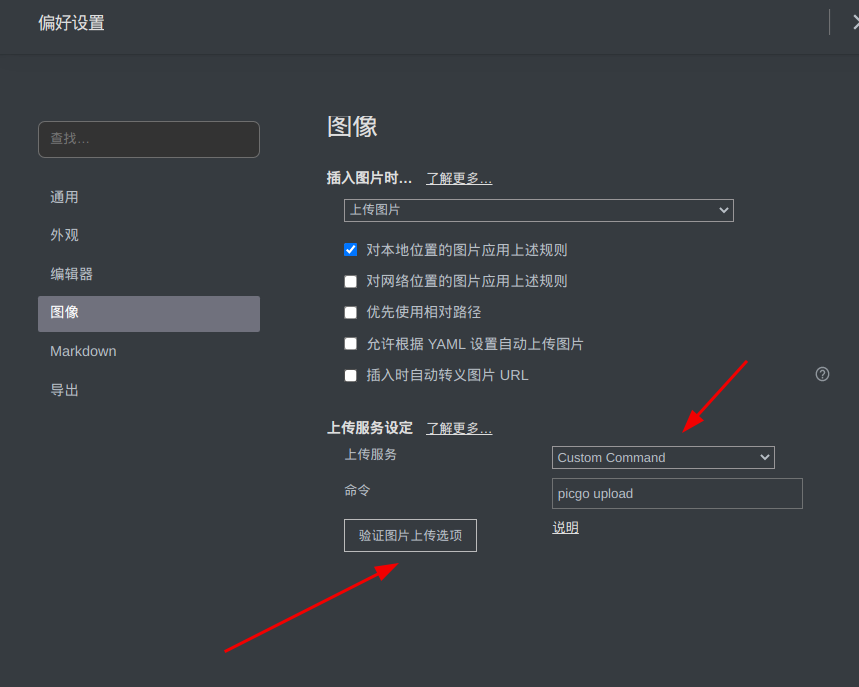Click the help question mark icon
Image resolution: width=859 pixels, height=687 pixels.
(x=822, y=374)
